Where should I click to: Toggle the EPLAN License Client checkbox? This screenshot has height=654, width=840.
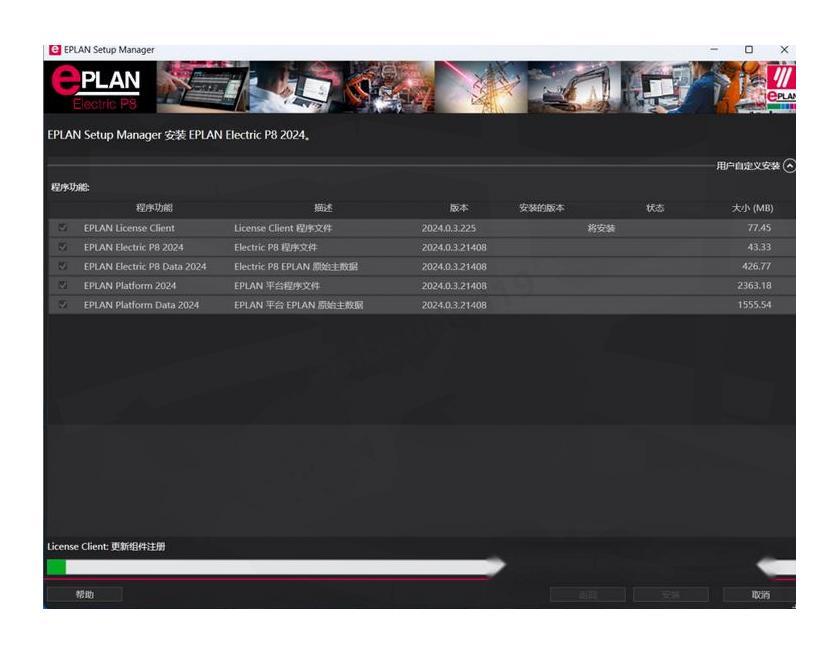[x=63, y=228]
